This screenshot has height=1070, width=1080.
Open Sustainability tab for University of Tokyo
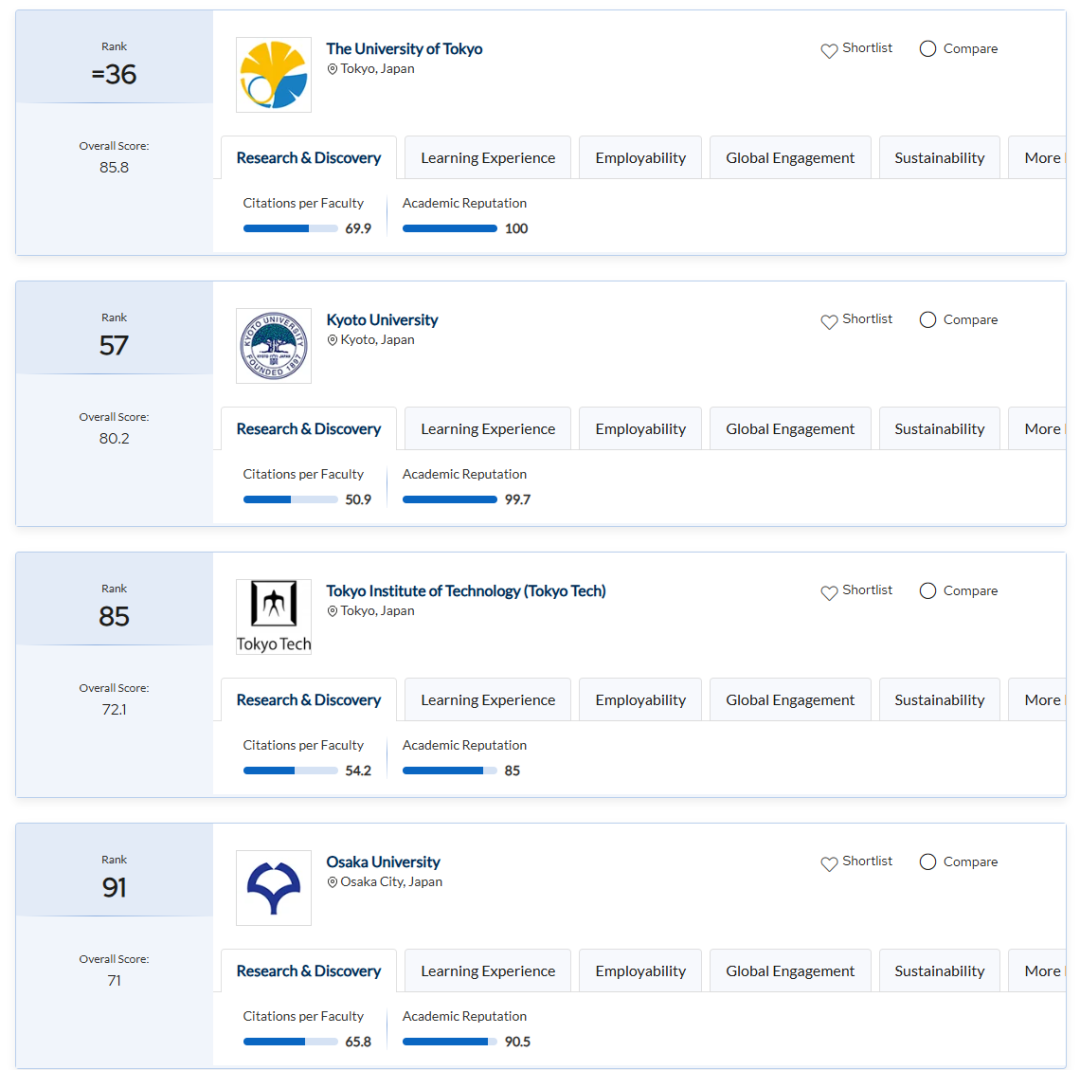[x=939, y=158]
